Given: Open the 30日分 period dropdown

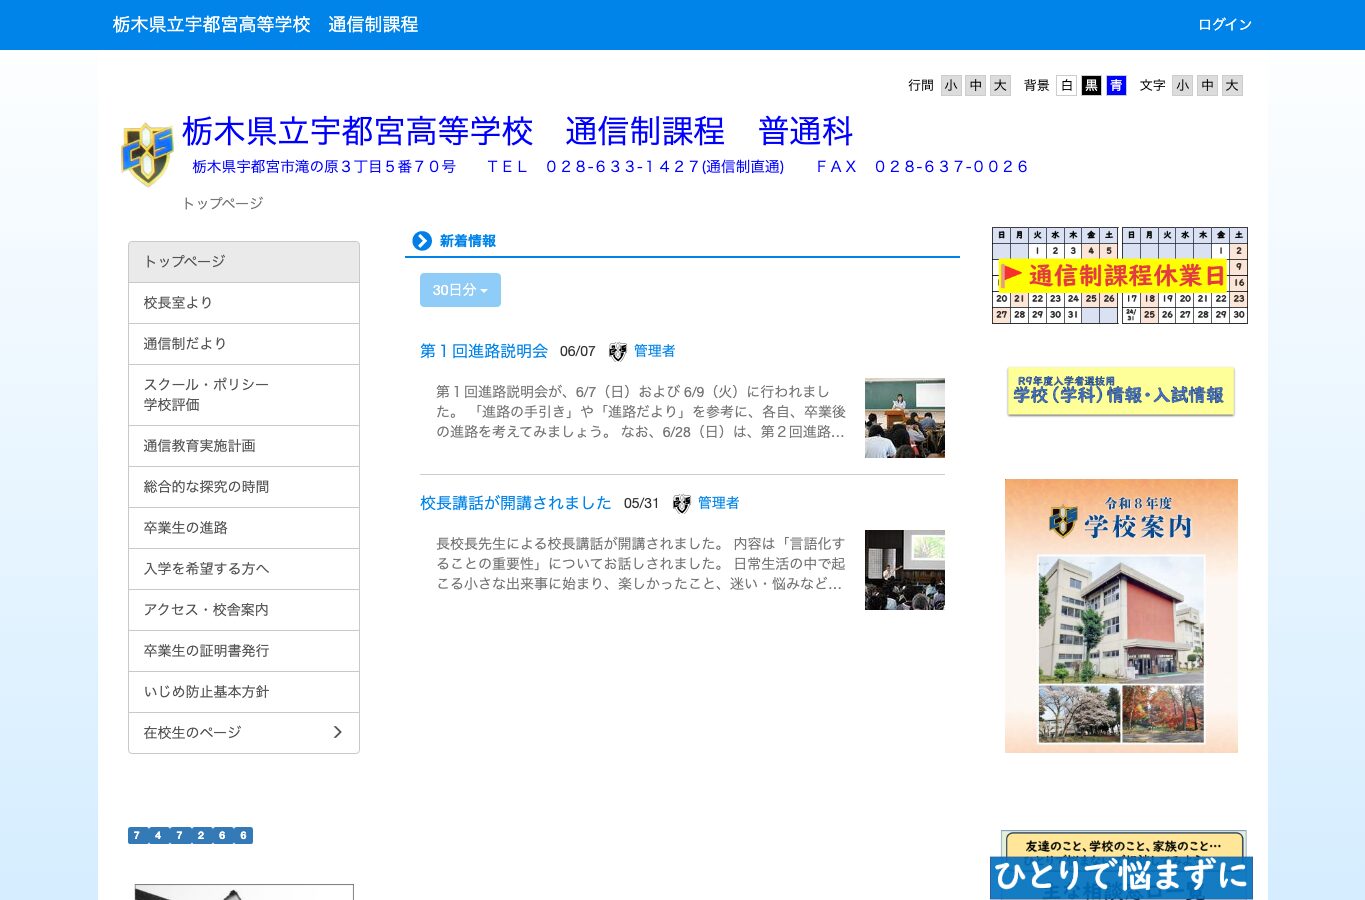Looking at the screenshot, I should [460, 290].
